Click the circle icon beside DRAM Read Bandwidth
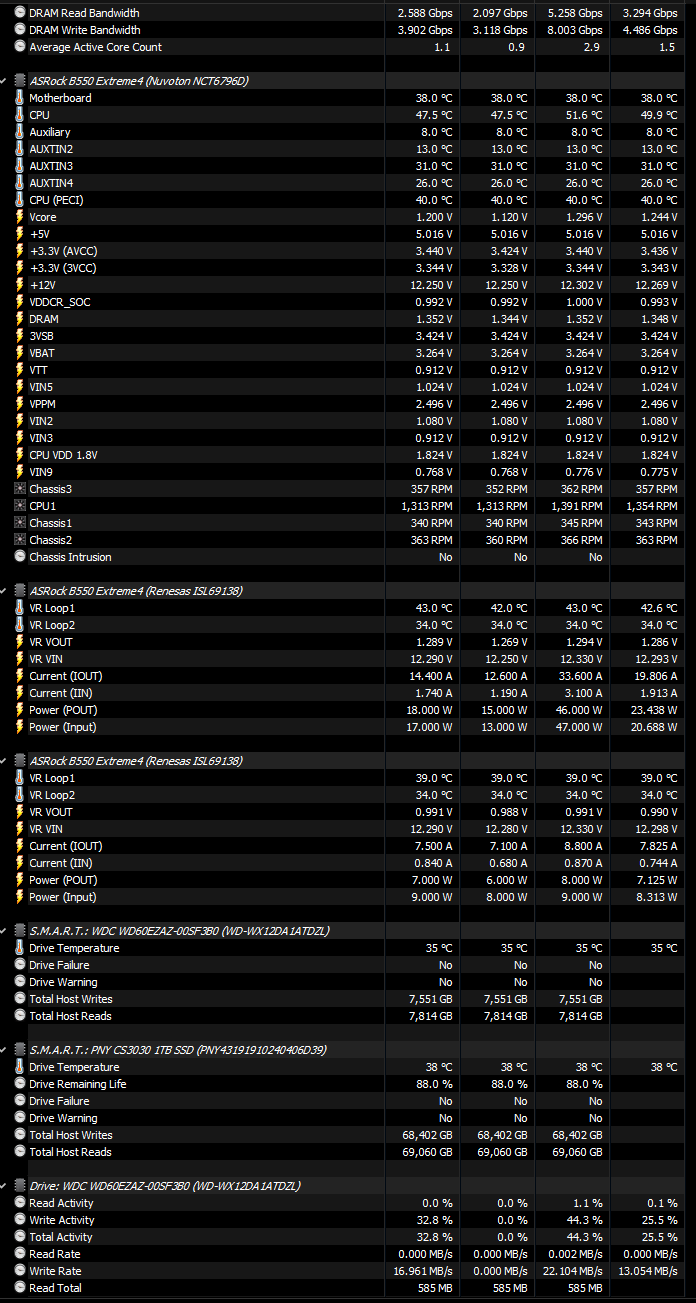696x1303 pixels. click(20, 13)
